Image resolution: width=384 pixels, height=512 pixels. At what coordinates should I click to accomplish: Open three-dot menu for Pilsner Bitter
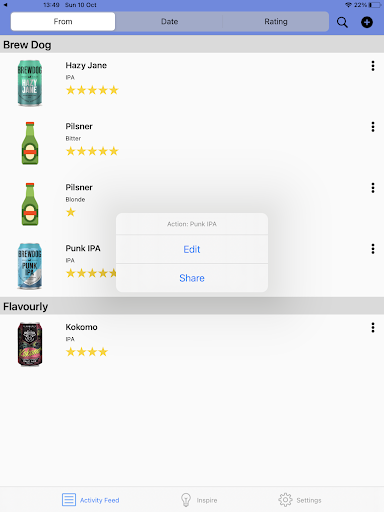373,127
